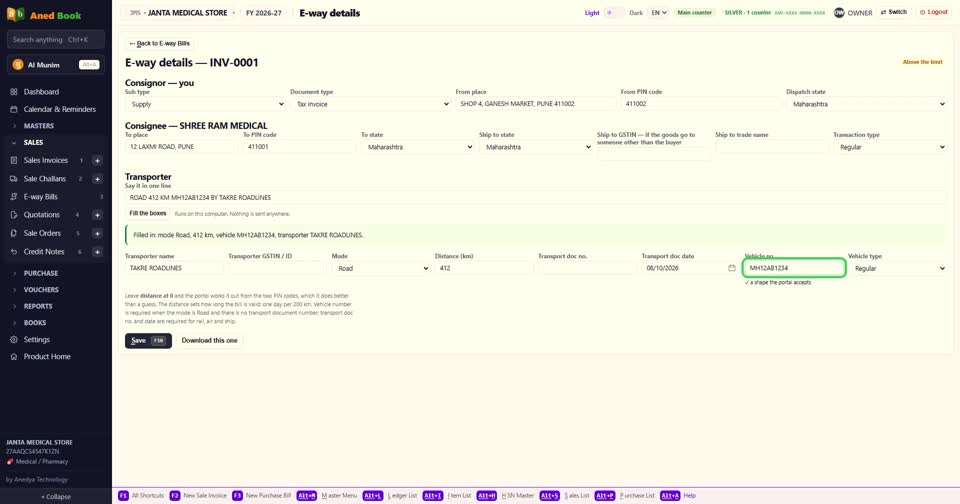Click the Quotations sidebar icon
This screenshot has height=504, width=960.
click(x=13, y=215)
